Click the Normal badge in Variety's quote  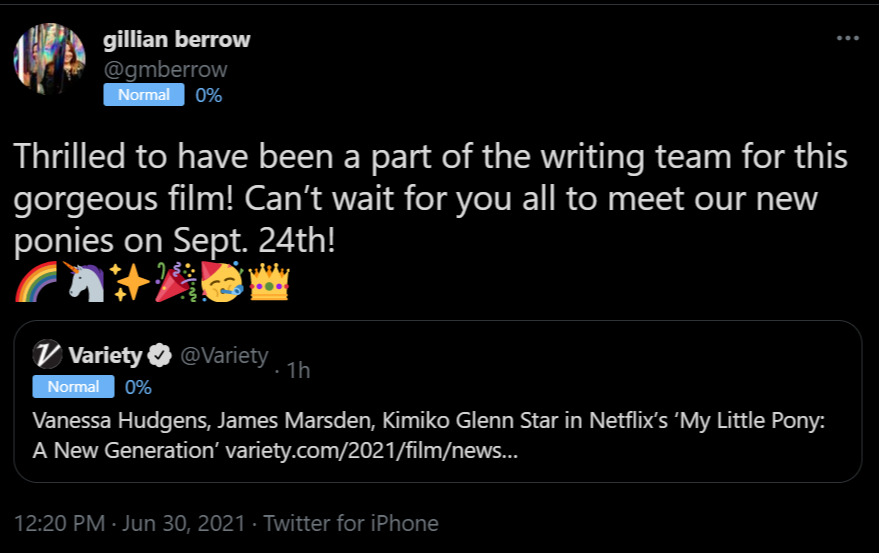(x=74, y=386)
